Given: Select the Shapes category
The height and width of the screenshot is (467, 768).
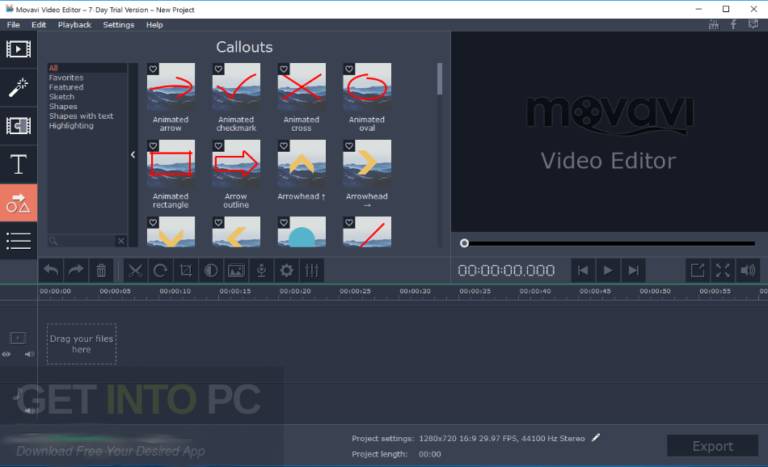Looking at the screenshot, I should 63,106.
